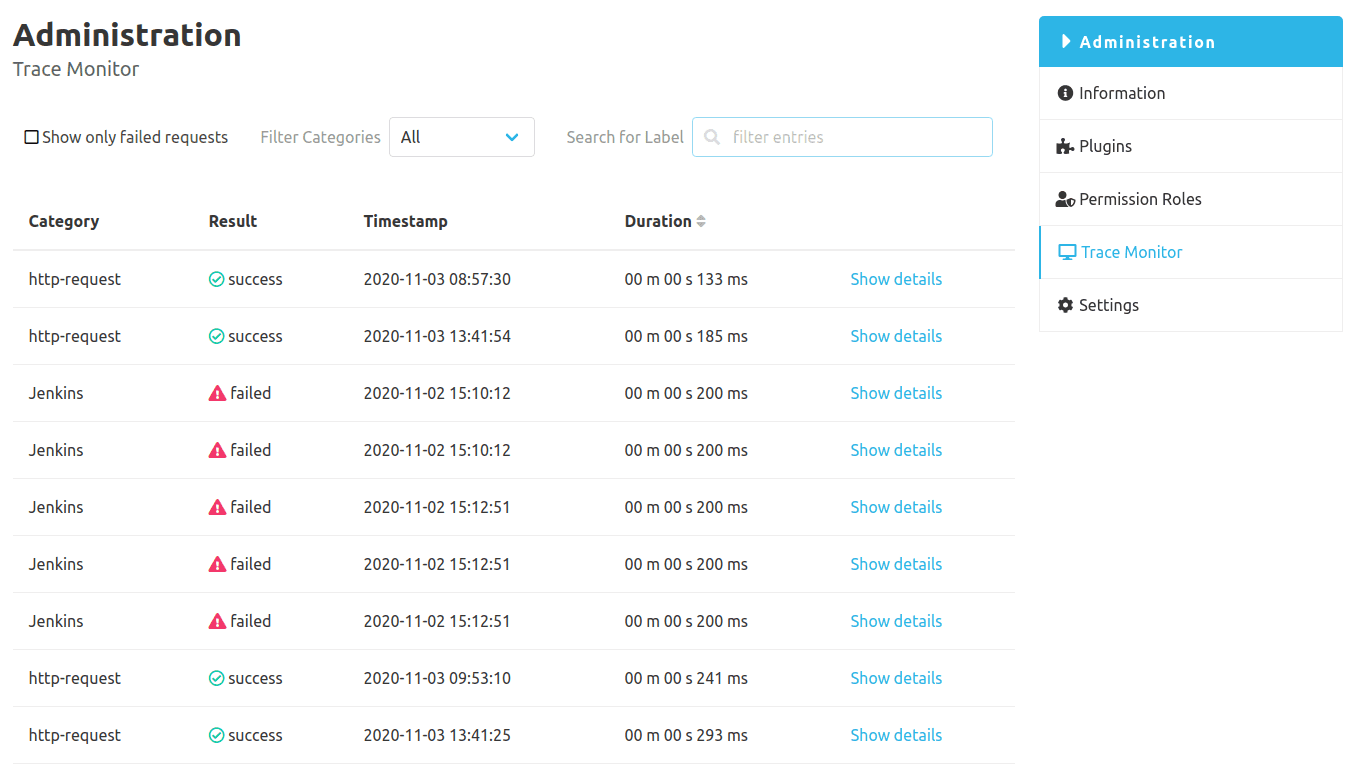Click the magnifier icon in the label search

[x=711, y=137]
